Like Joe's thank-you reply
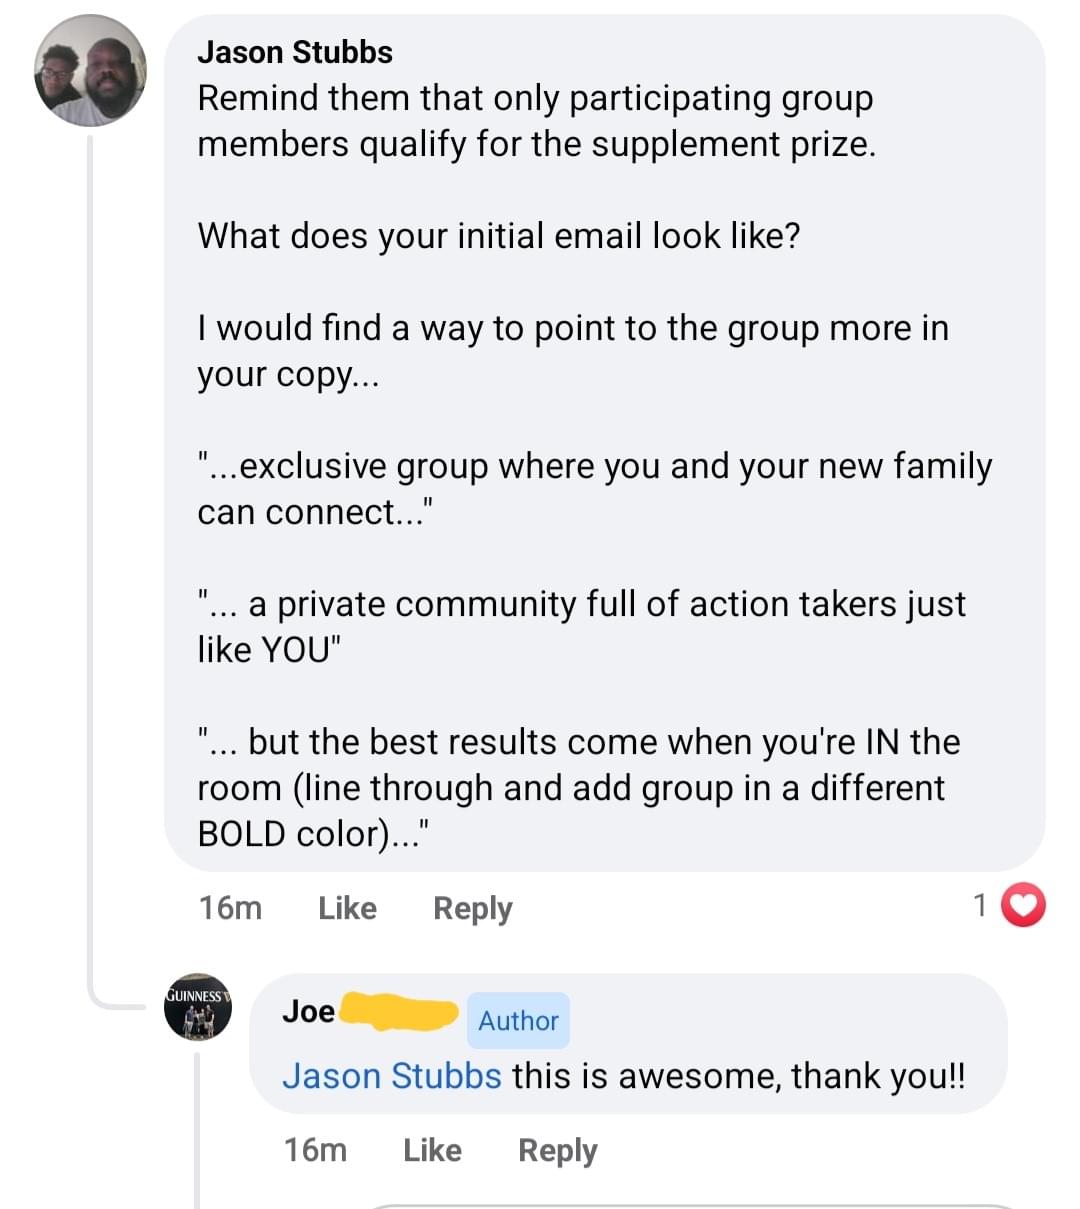Viewport: 1080px width, 1209px height. [432, 1150]
